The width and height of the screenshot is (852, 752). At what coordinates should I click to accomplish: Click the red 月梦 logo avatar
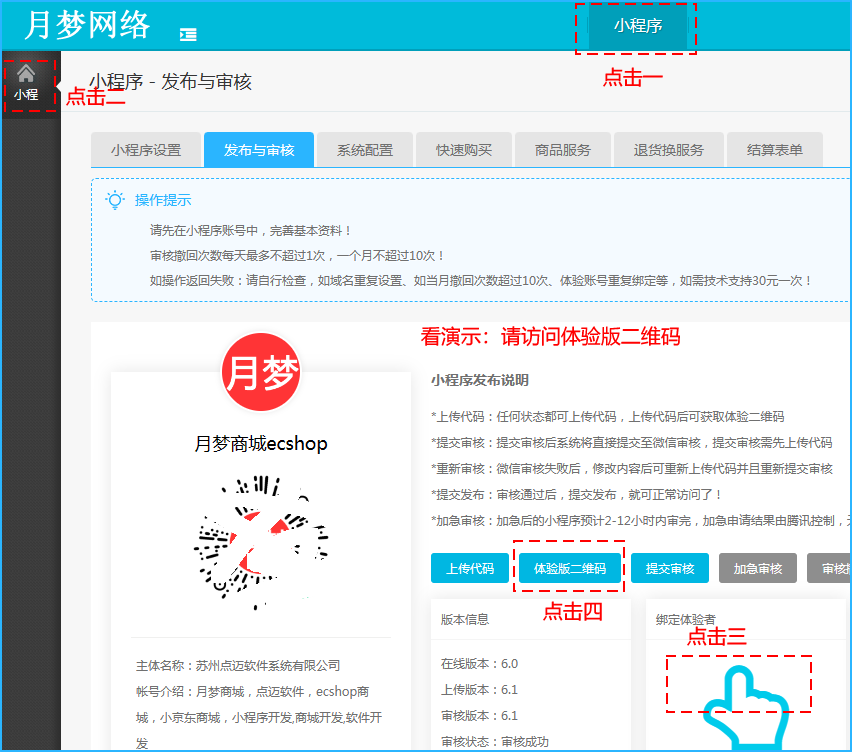click(x=261, y=372)
